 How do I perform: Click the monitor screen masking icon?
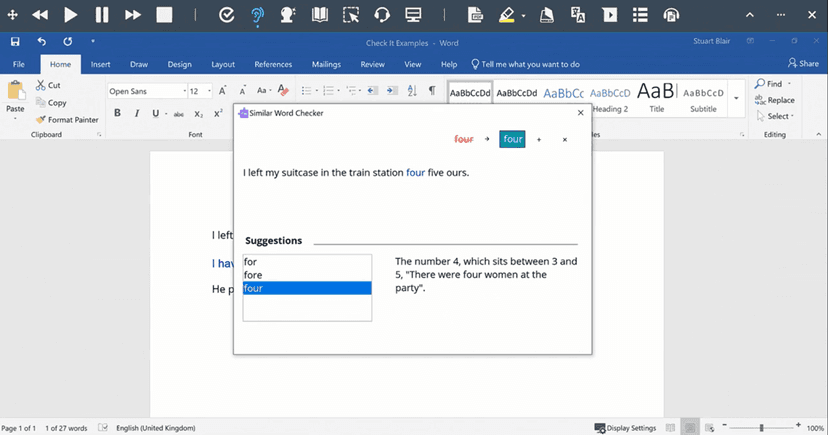[413, 15]
